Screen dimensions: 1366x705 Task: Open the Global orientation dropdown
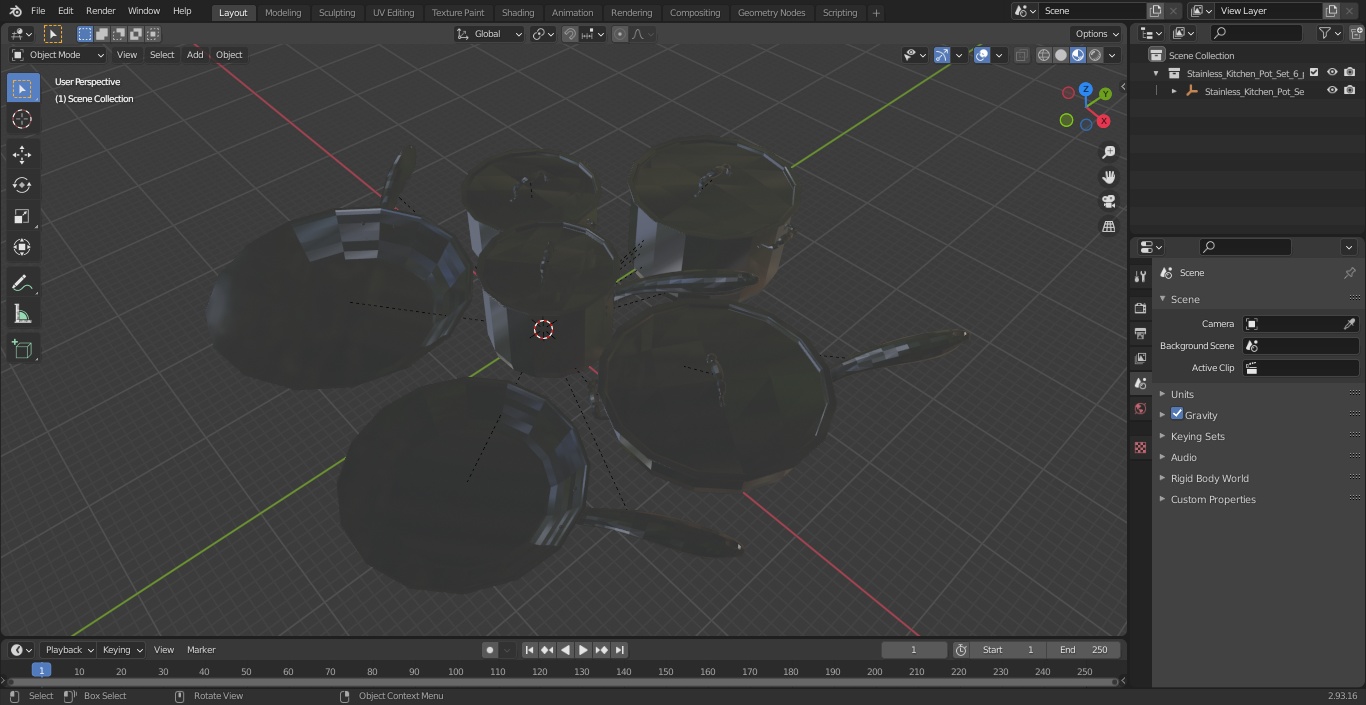[489, 34]
